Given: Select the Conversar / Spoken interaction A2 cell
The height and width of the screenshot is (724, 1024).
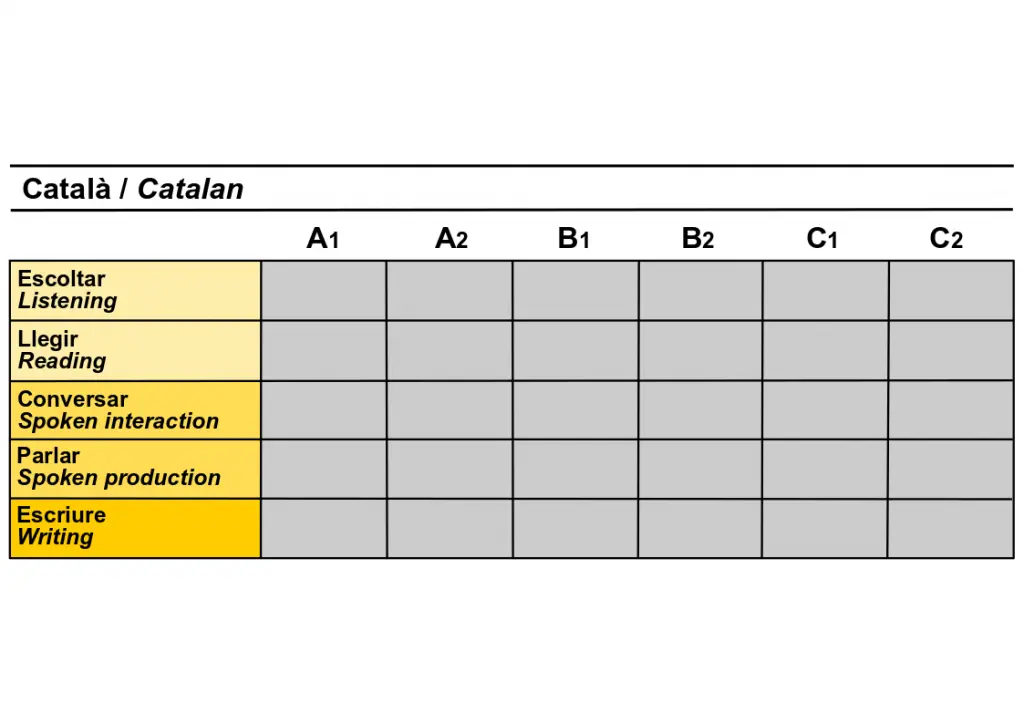Looking at the screenshot, I should coord(449,410).
